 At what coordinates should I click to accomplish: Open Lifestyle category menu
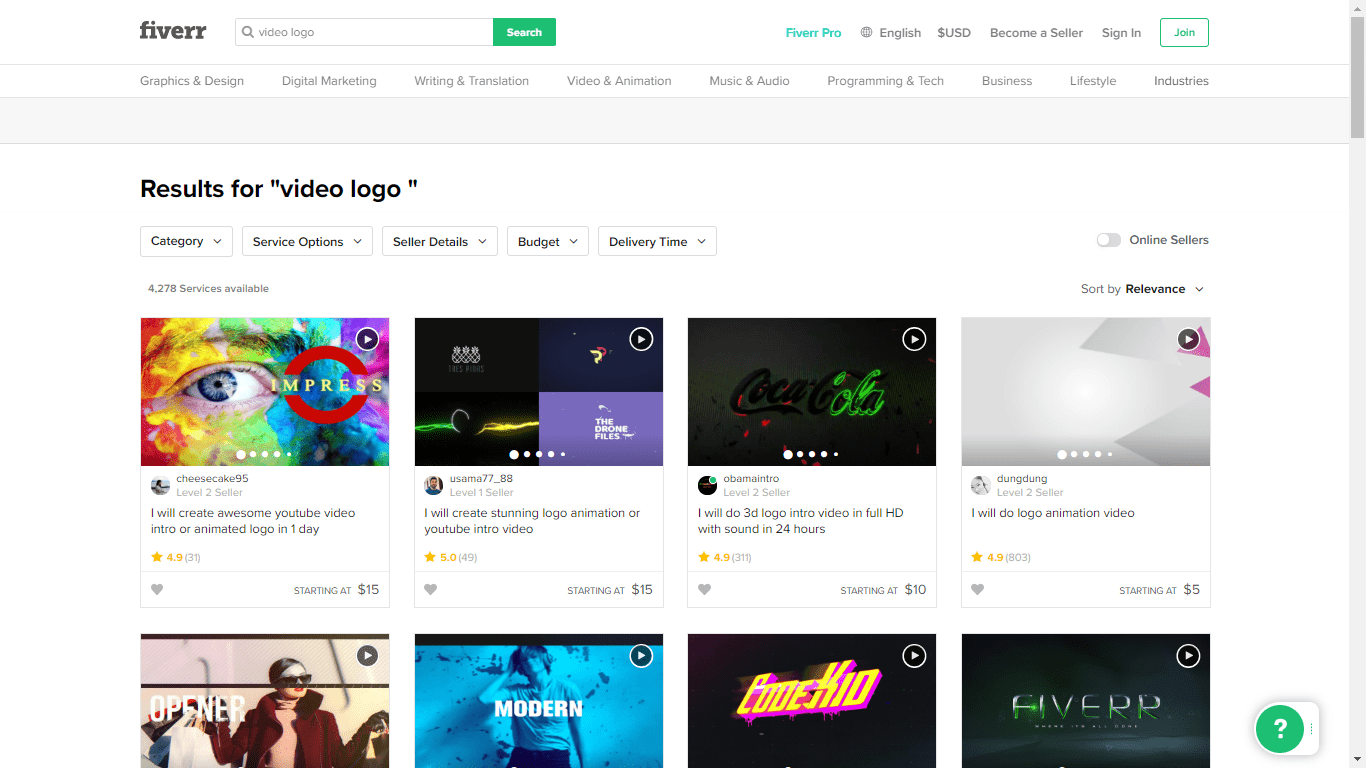click(1093, 81)
